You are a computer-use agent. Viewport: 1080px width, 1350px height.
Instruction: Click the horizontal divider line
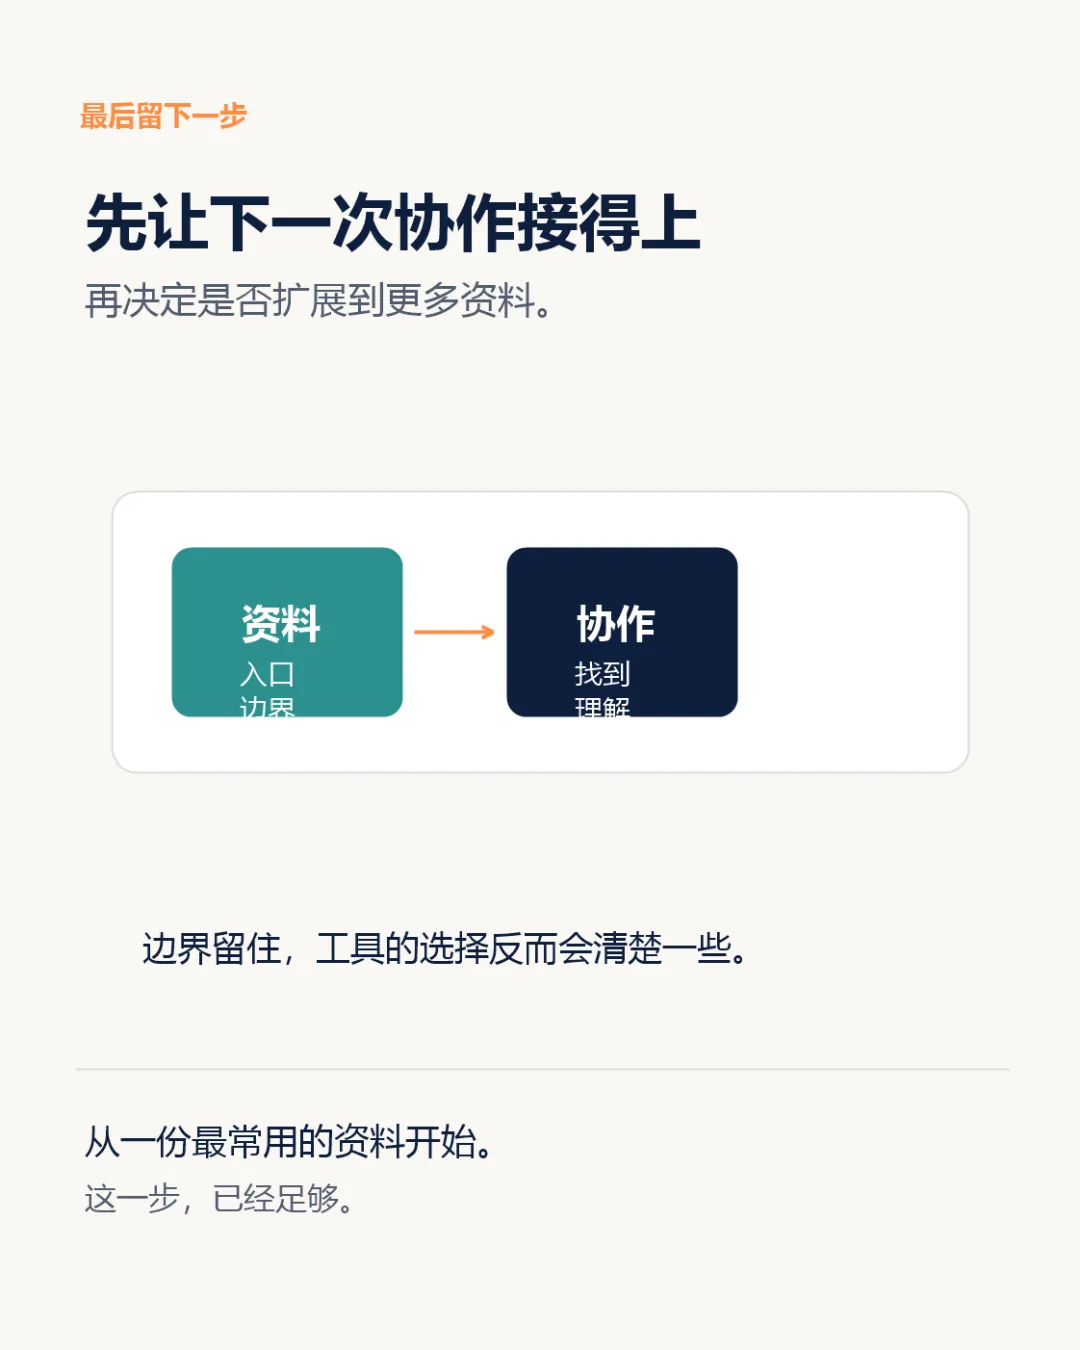(x=542, y=1069)
